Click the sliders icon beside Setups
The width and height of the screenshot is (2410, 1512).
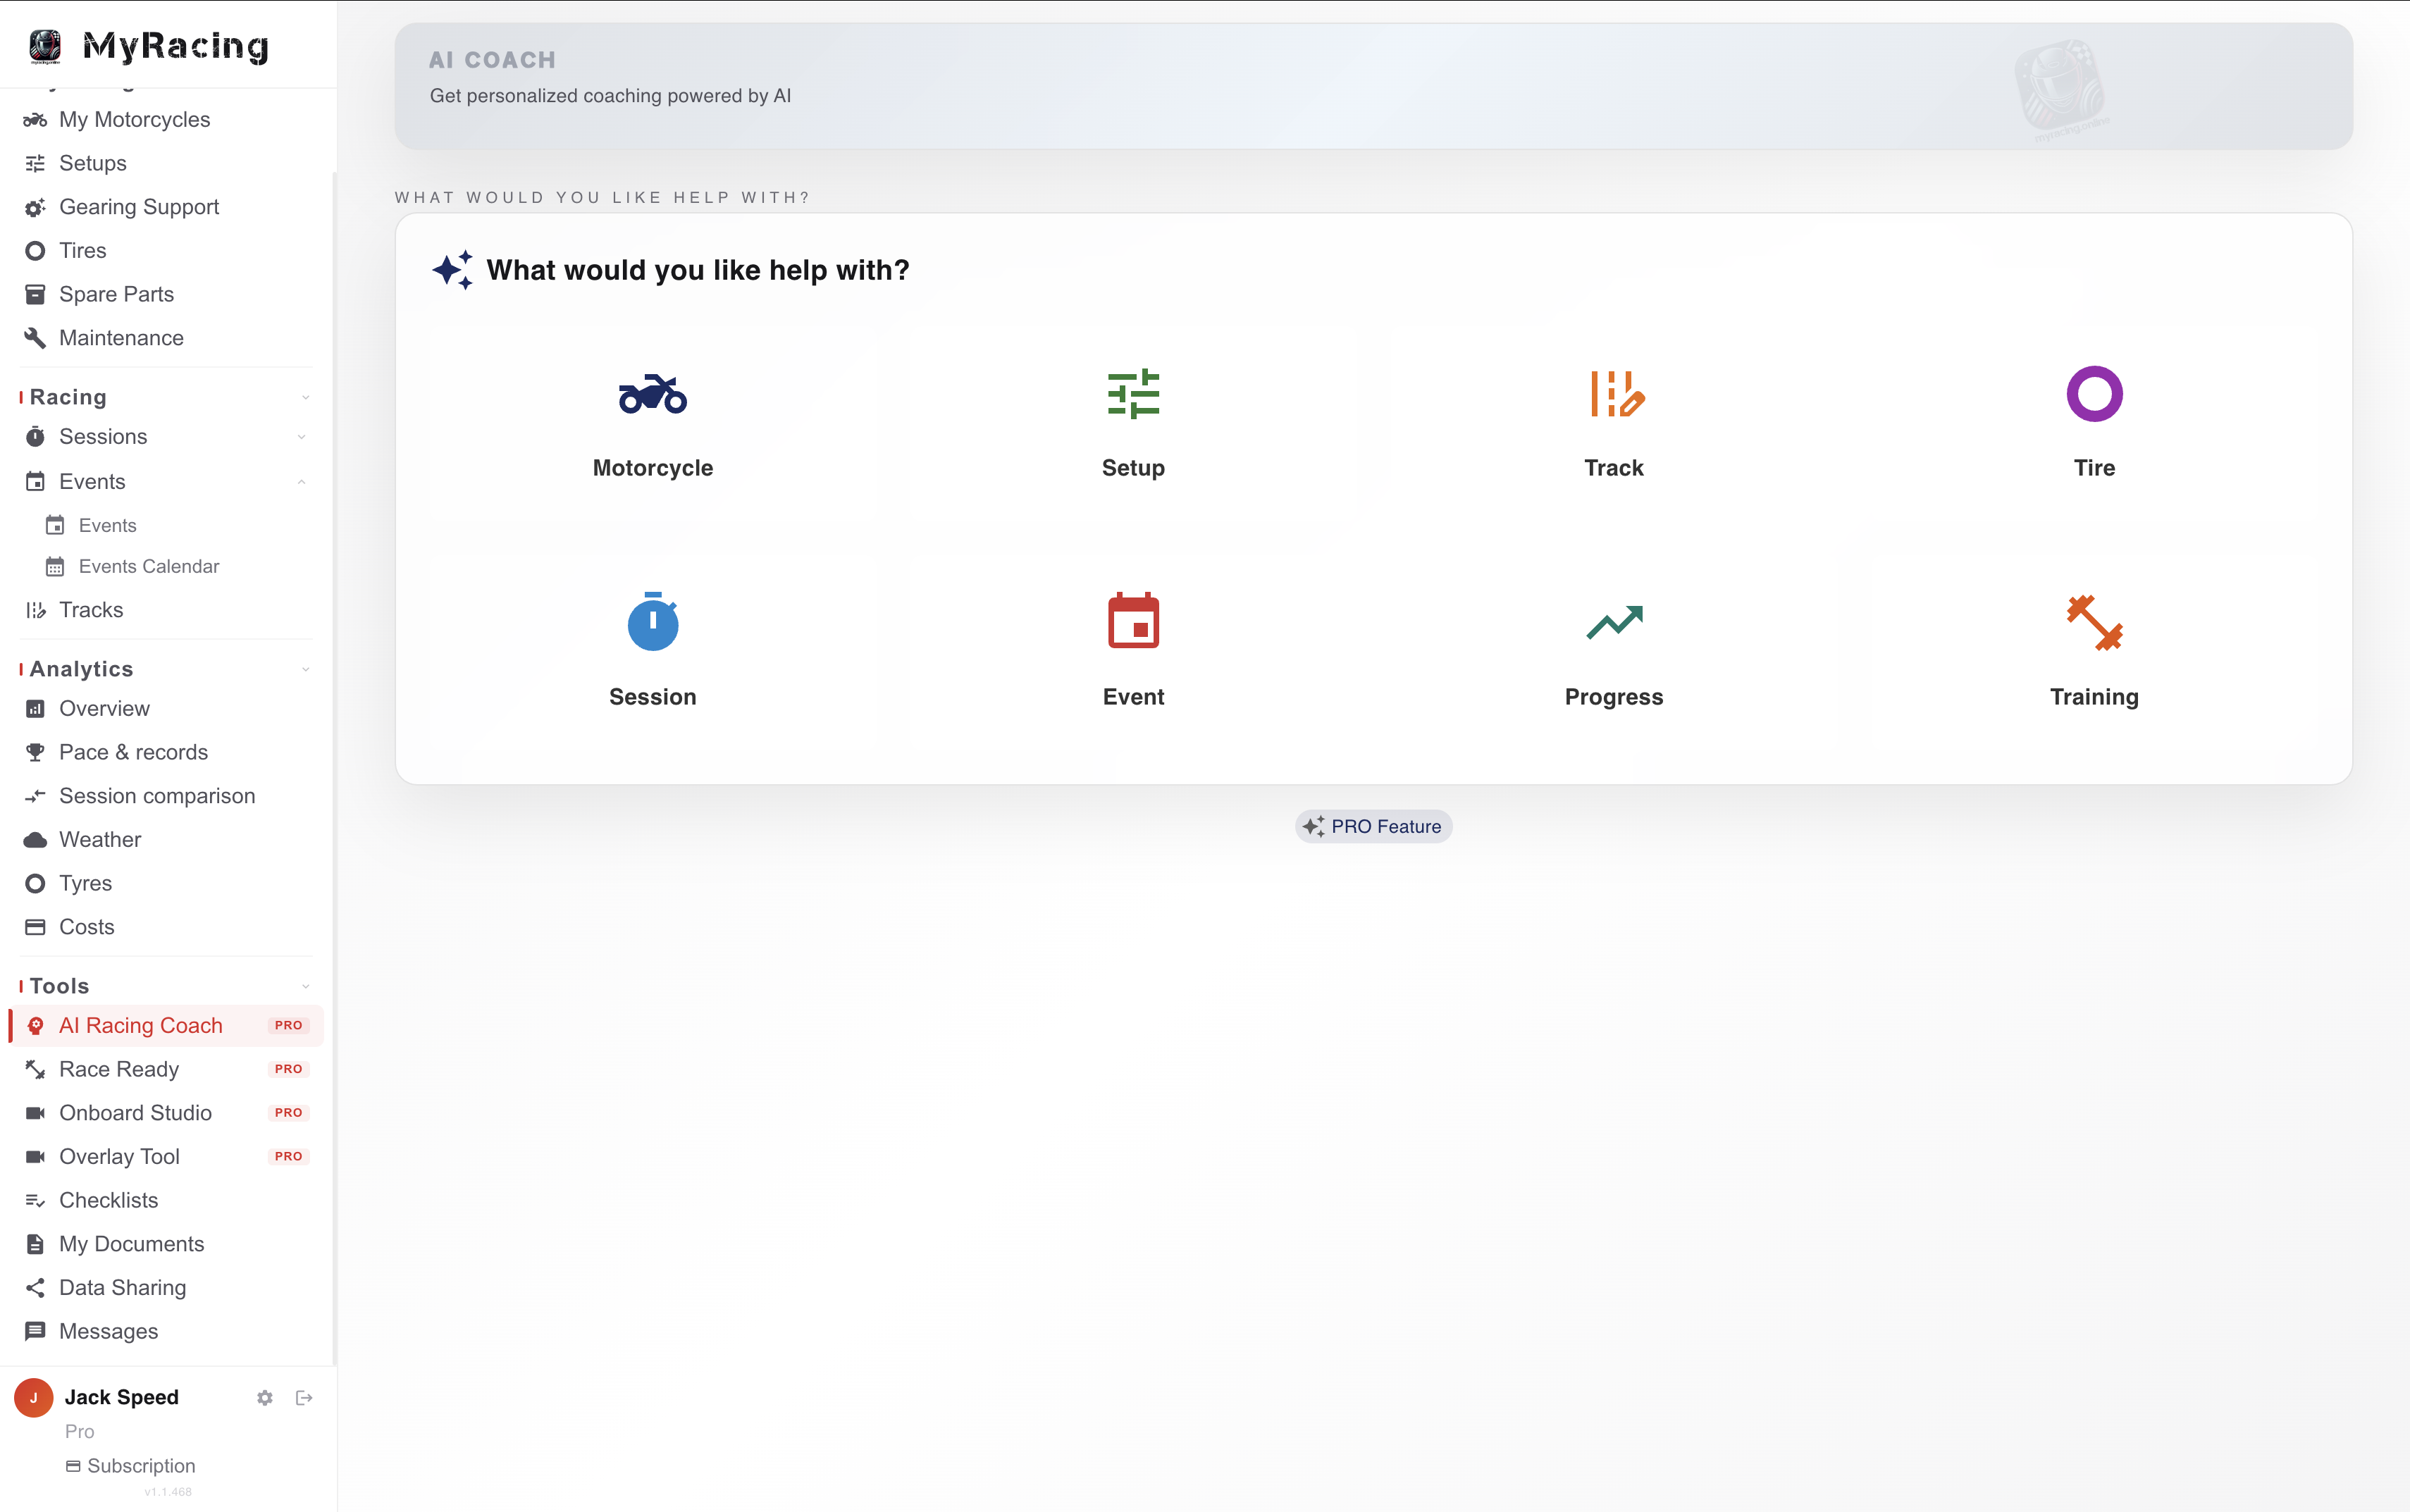point(35,163)
